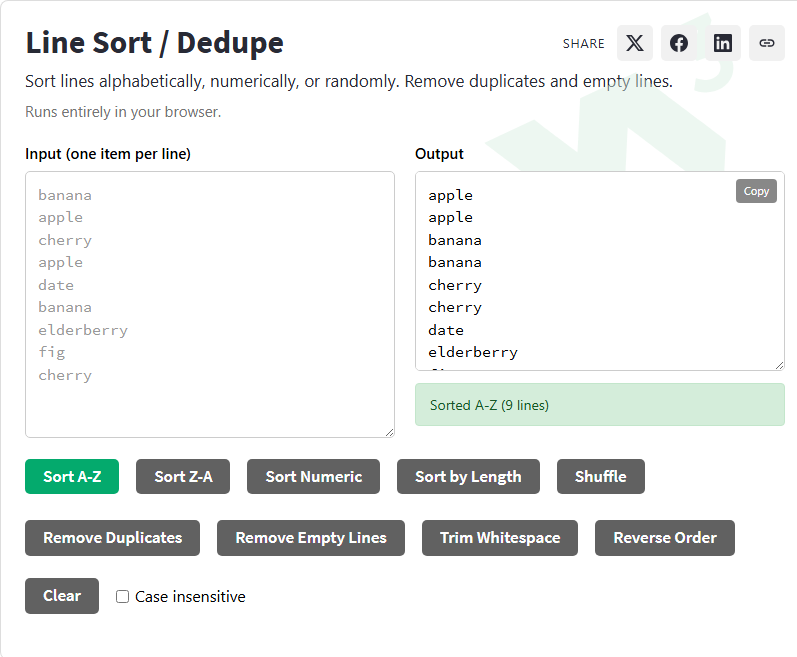Click 'elderberry' in the Output box
Screen dimensions: 797x657
click(x=473, y=352)
